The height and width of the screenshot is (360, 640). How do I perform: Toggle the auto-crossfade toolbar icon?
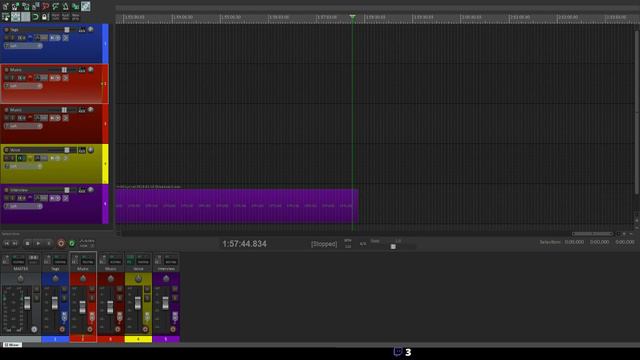76,6
